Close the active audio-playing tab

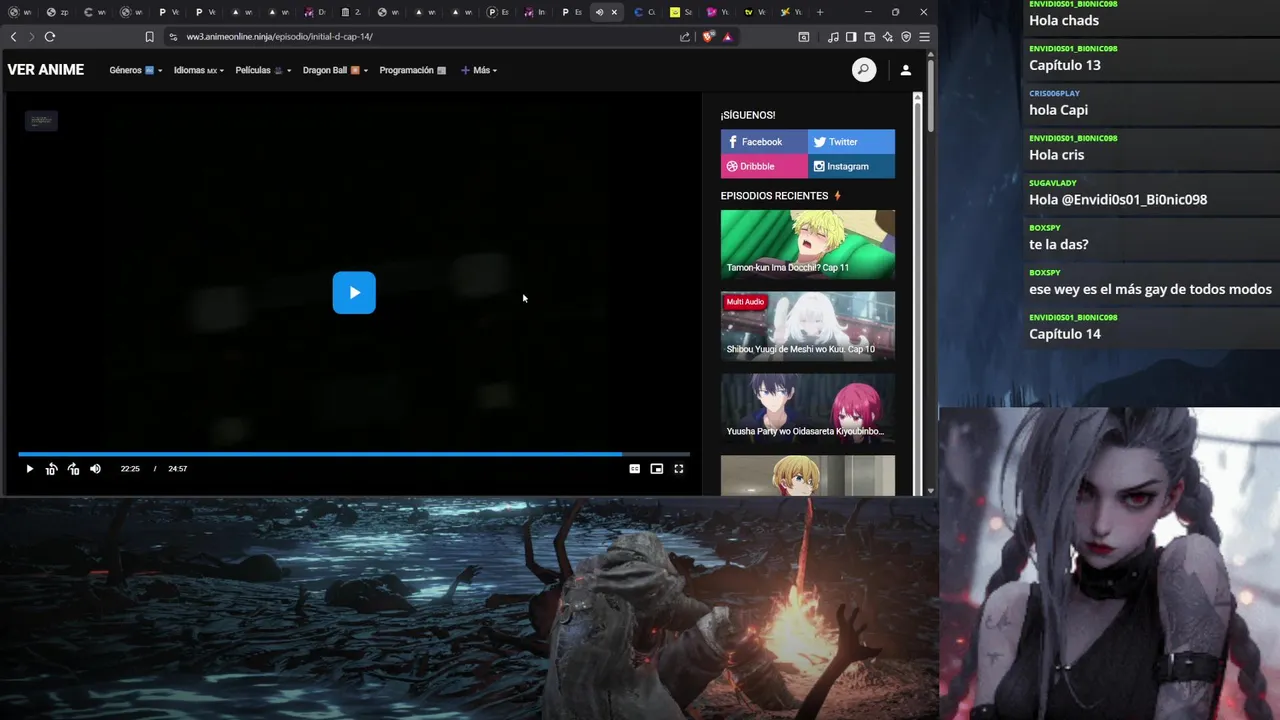point(614,12)
